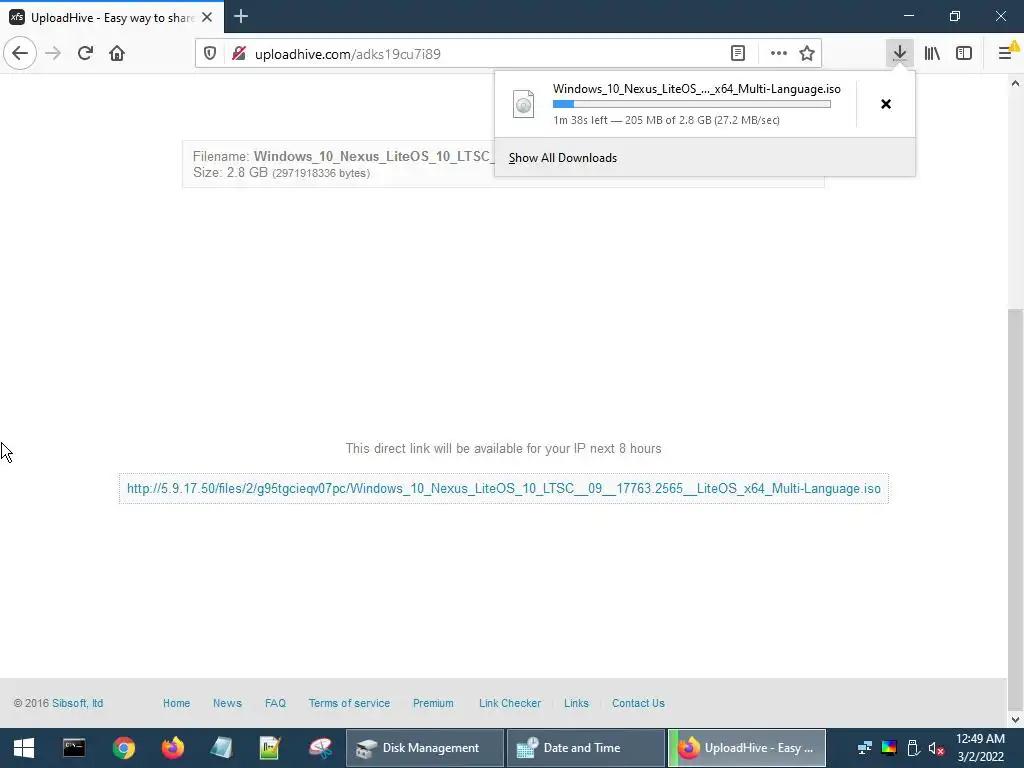
Task: Open Firefox hamburger menu
Action: tap(1006, 53)
